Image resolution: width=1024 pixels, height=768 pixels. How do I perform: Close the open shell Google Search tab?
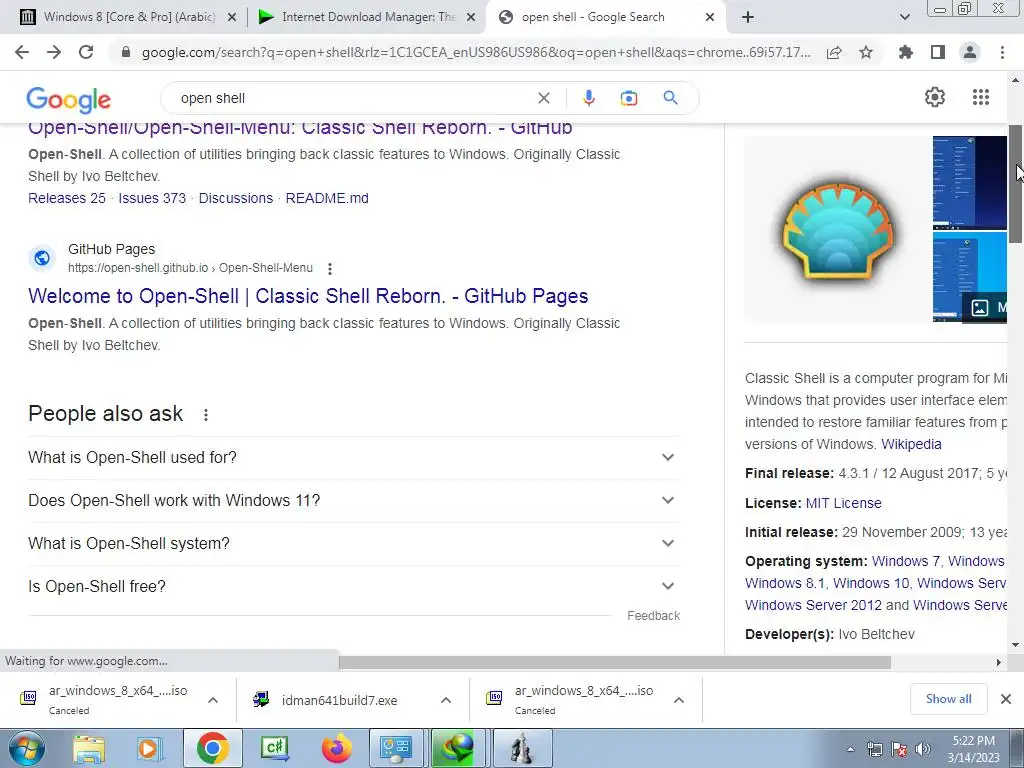coord(710,17)
